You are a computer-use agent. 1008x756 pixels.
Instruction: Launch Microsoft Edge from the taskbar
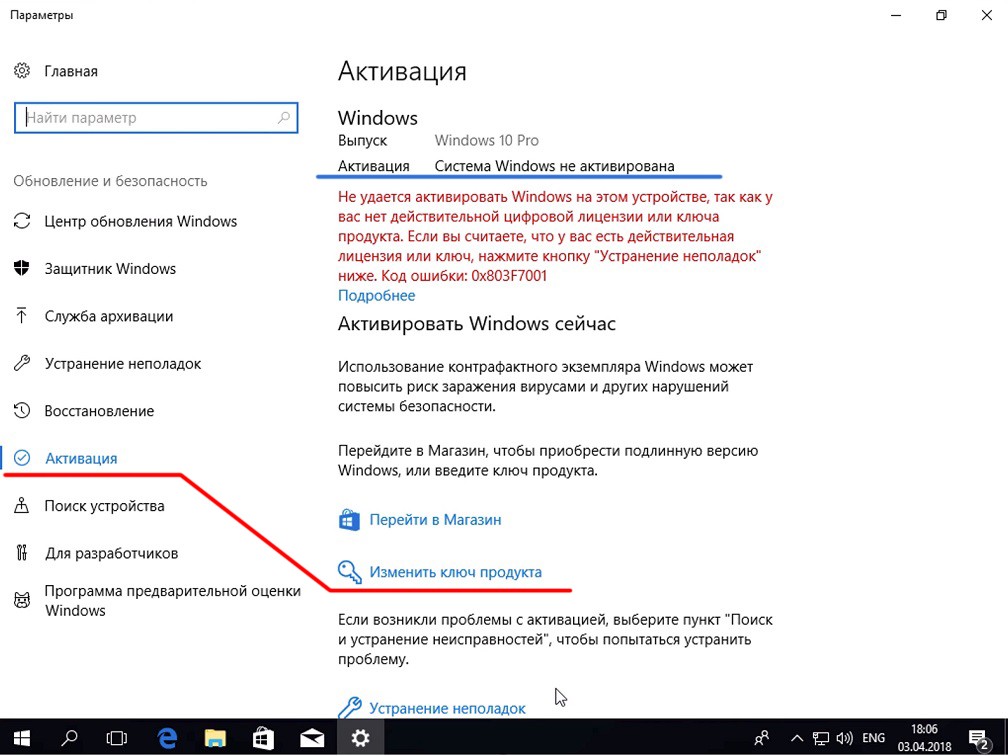(167, 737)
